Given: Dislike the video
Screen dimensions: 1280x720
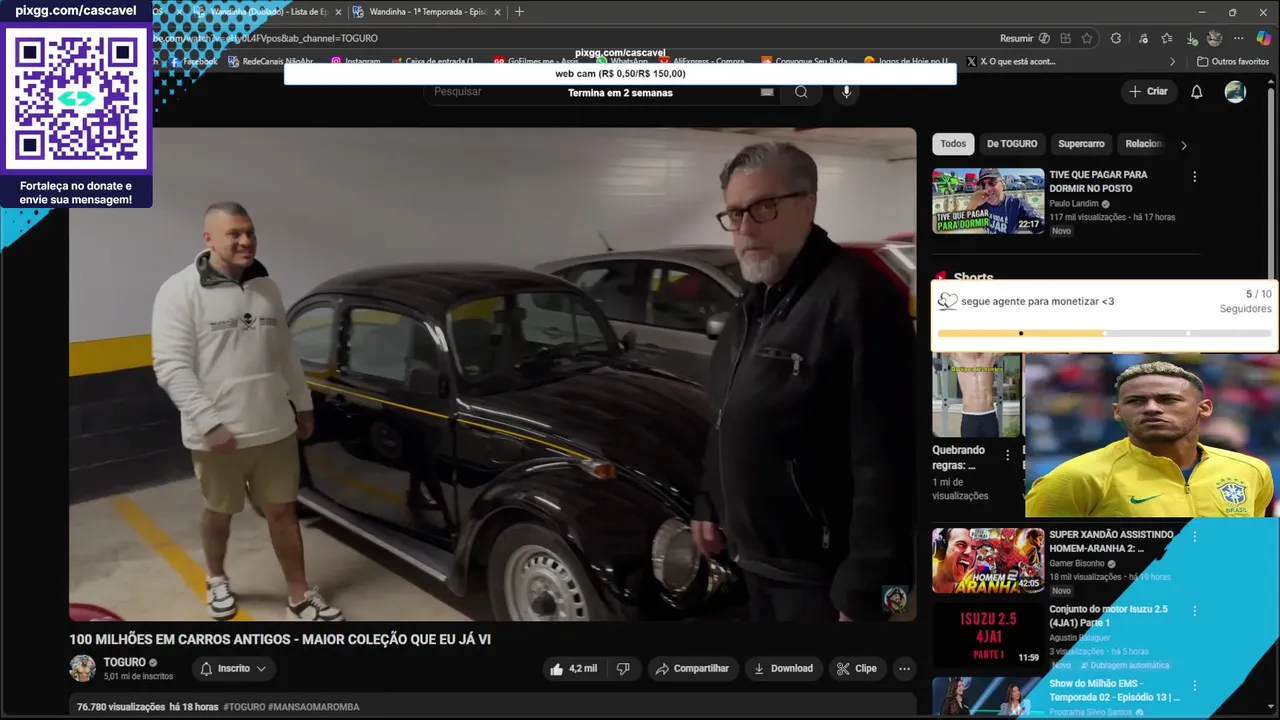Looking at the screenshot, I should click(623, 669).
